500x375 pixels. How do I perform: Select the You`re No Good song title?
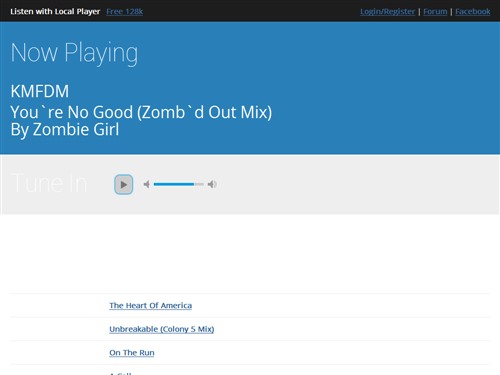[x=141, y=112]
